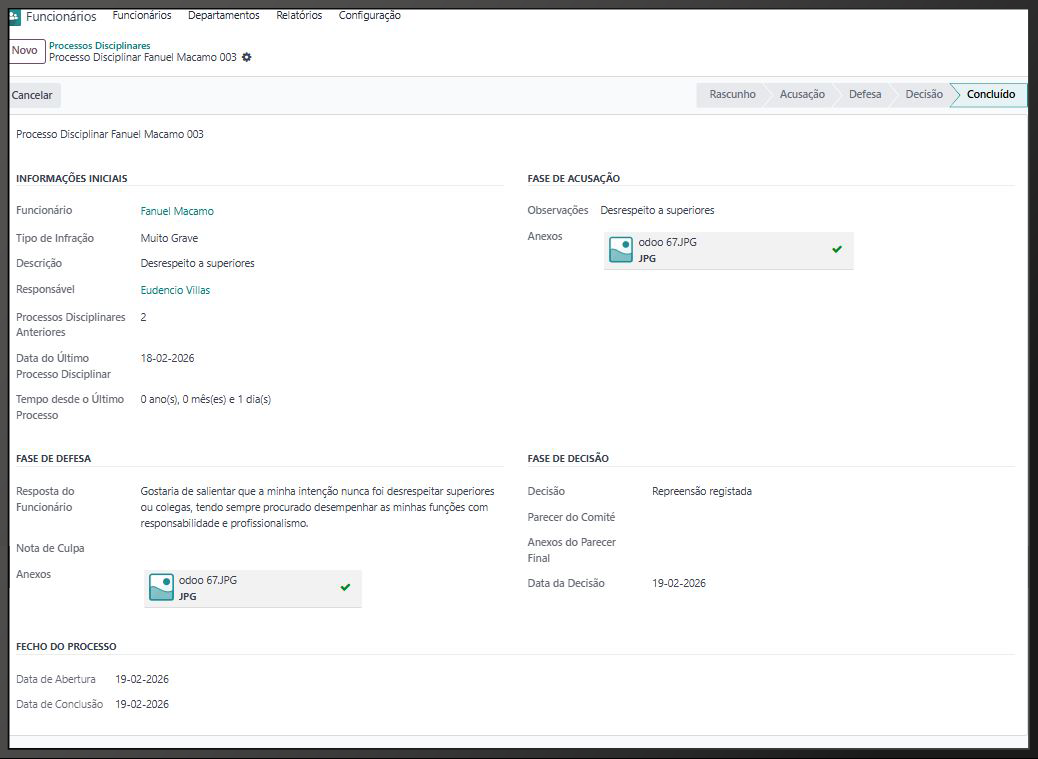
Task: Select the Acusação status stage
Action: click(802, 95)
